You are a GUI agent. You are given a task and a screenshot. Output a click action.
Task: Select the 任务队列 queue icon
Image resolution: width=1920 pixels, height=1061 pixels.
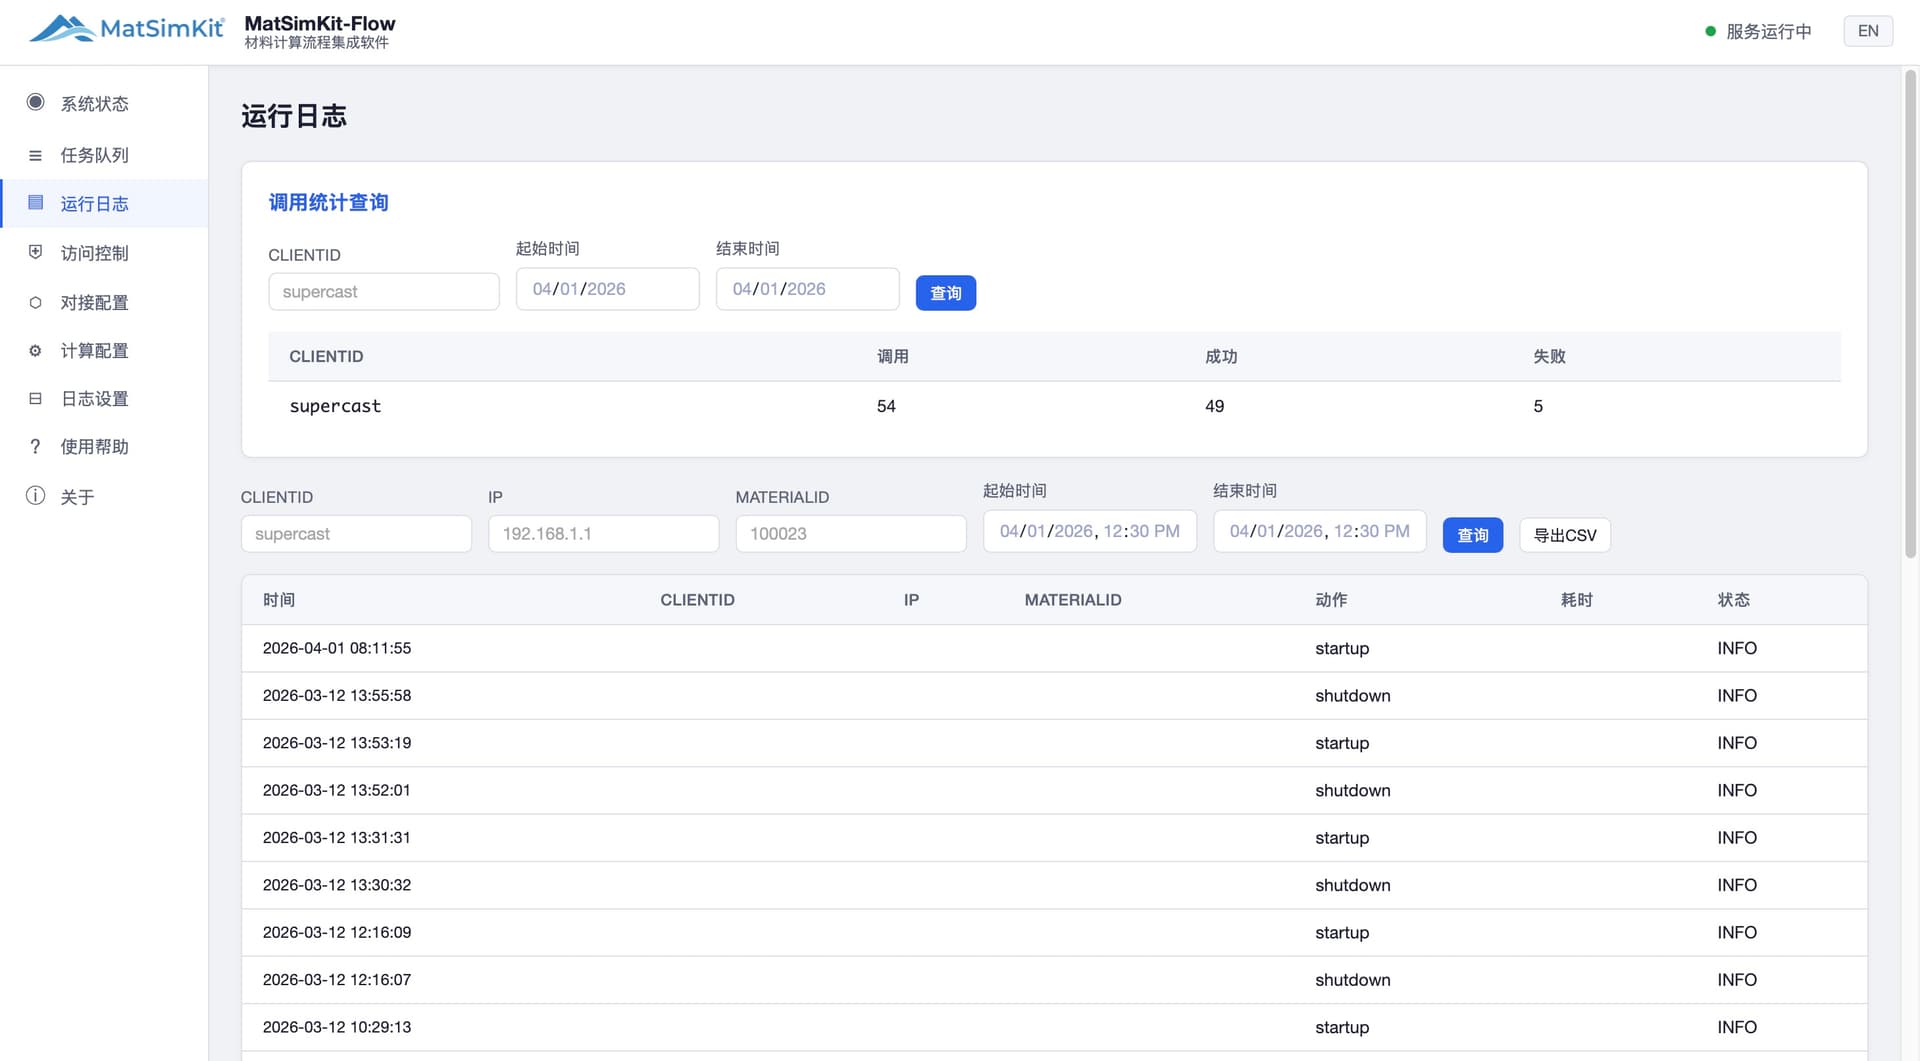click(x=36, y=154)
